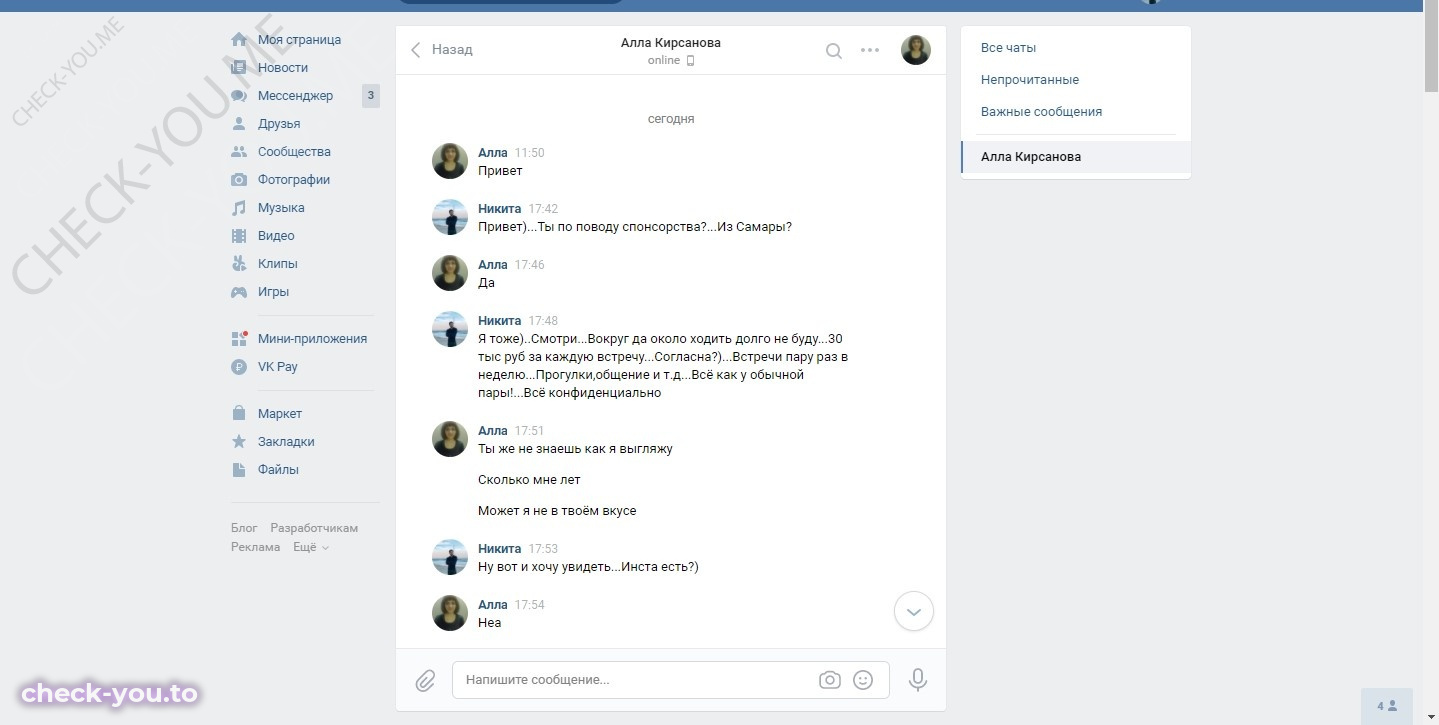Image resolution: width=1439 pixels, height=725 pixels.
Task: Click the Новости newspaper icon
Action: (239, 68)
